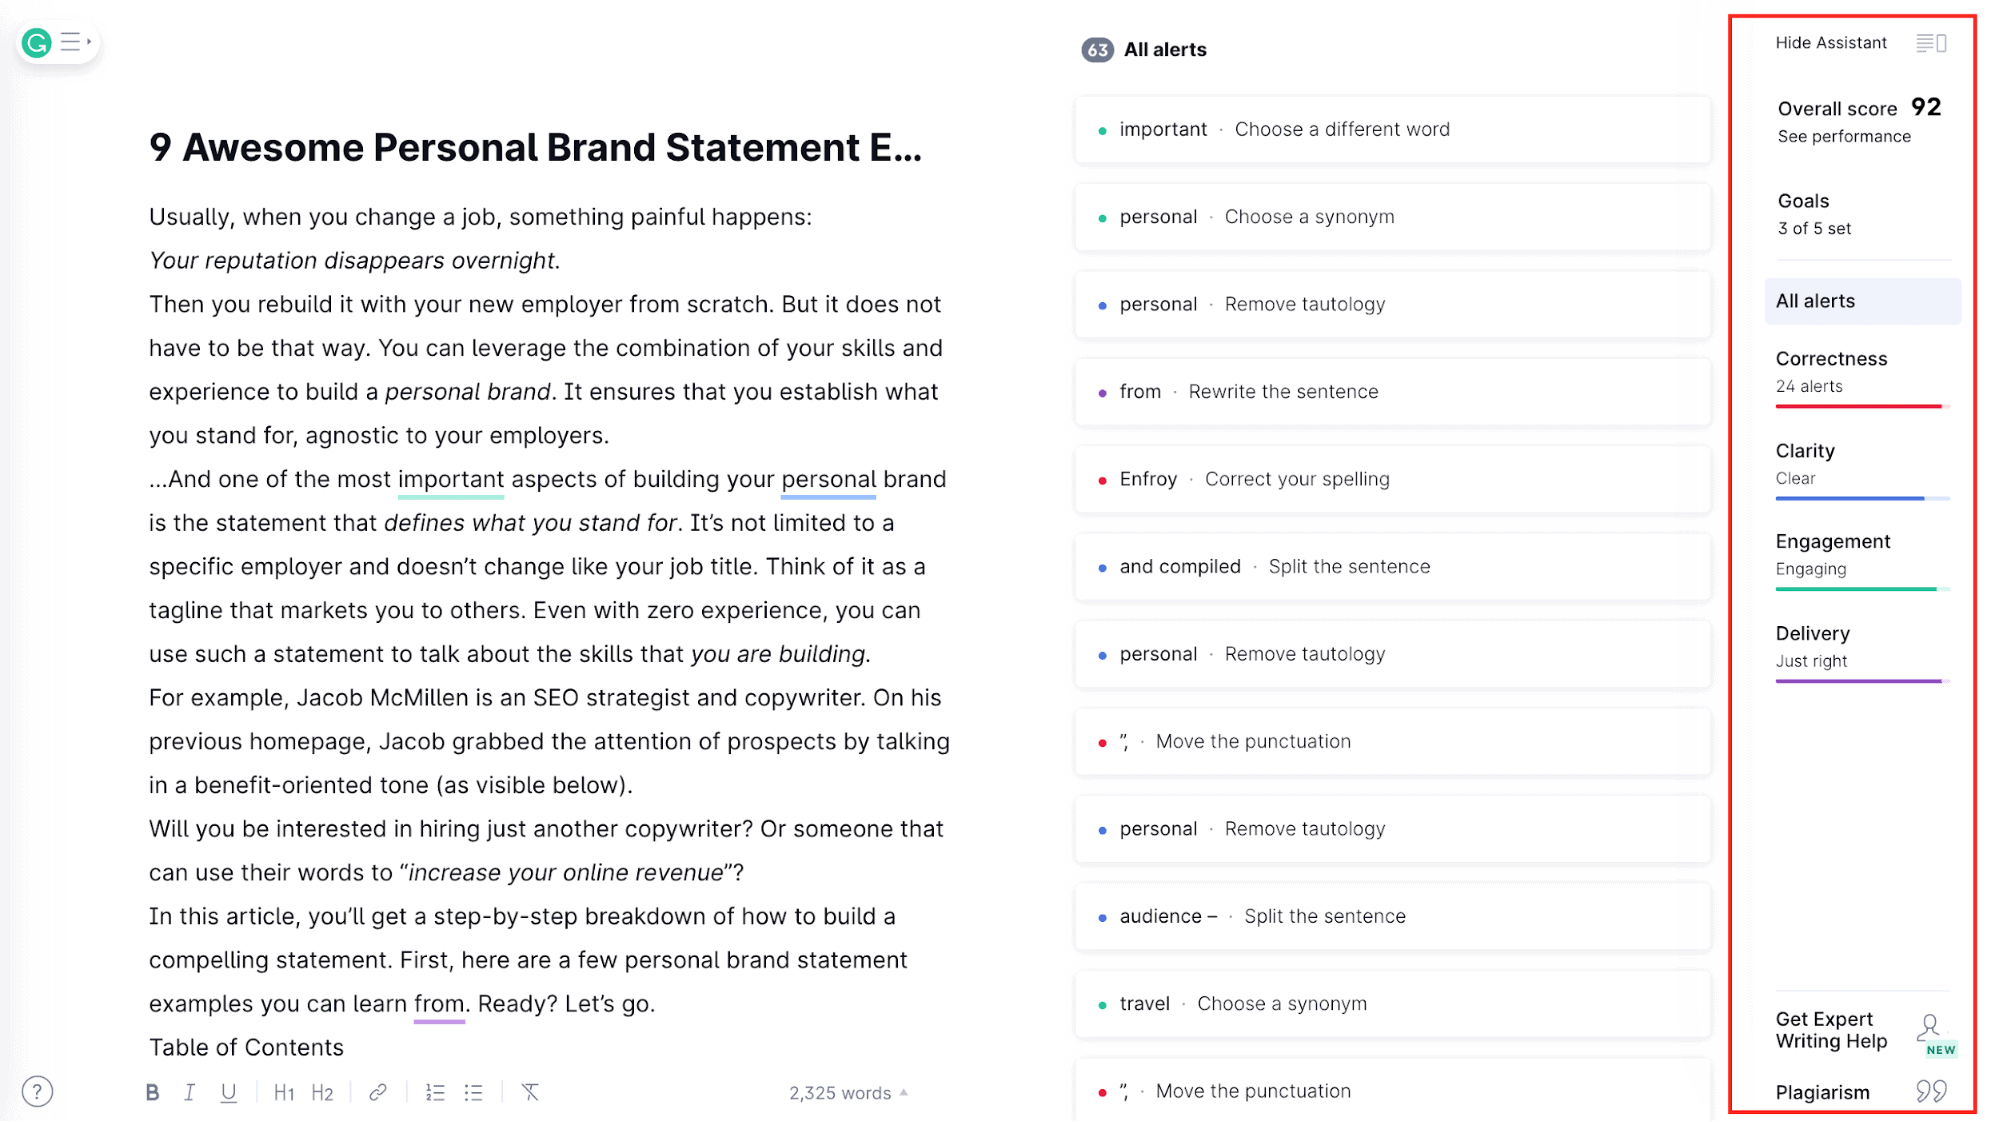This screenshot has width=1999, height=1122.
Task: Open help via the question mark icon
Action: click(37, 1092)
